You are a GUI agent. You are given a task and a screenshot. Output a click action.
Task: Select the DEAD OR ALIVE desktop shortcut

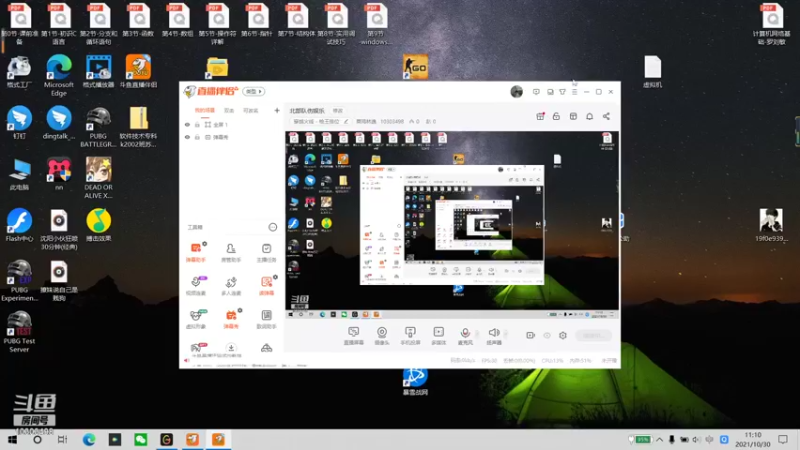coord(98,178)
